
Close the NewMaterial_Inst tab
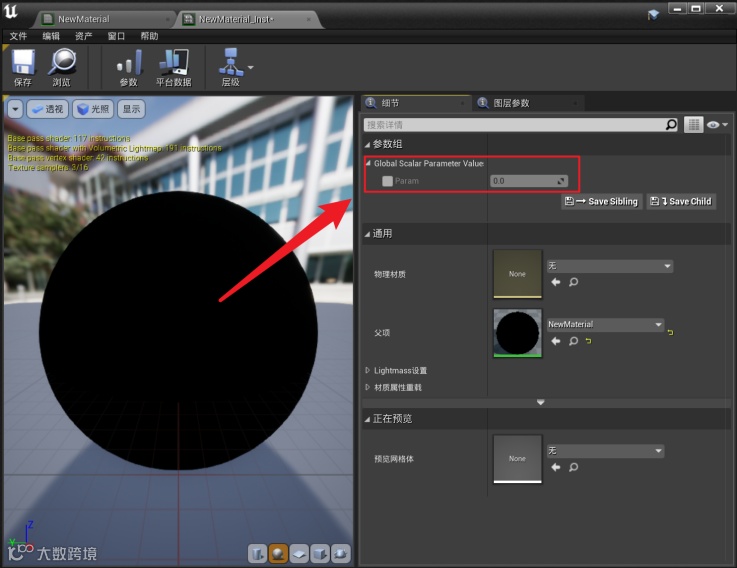point(309,19)
